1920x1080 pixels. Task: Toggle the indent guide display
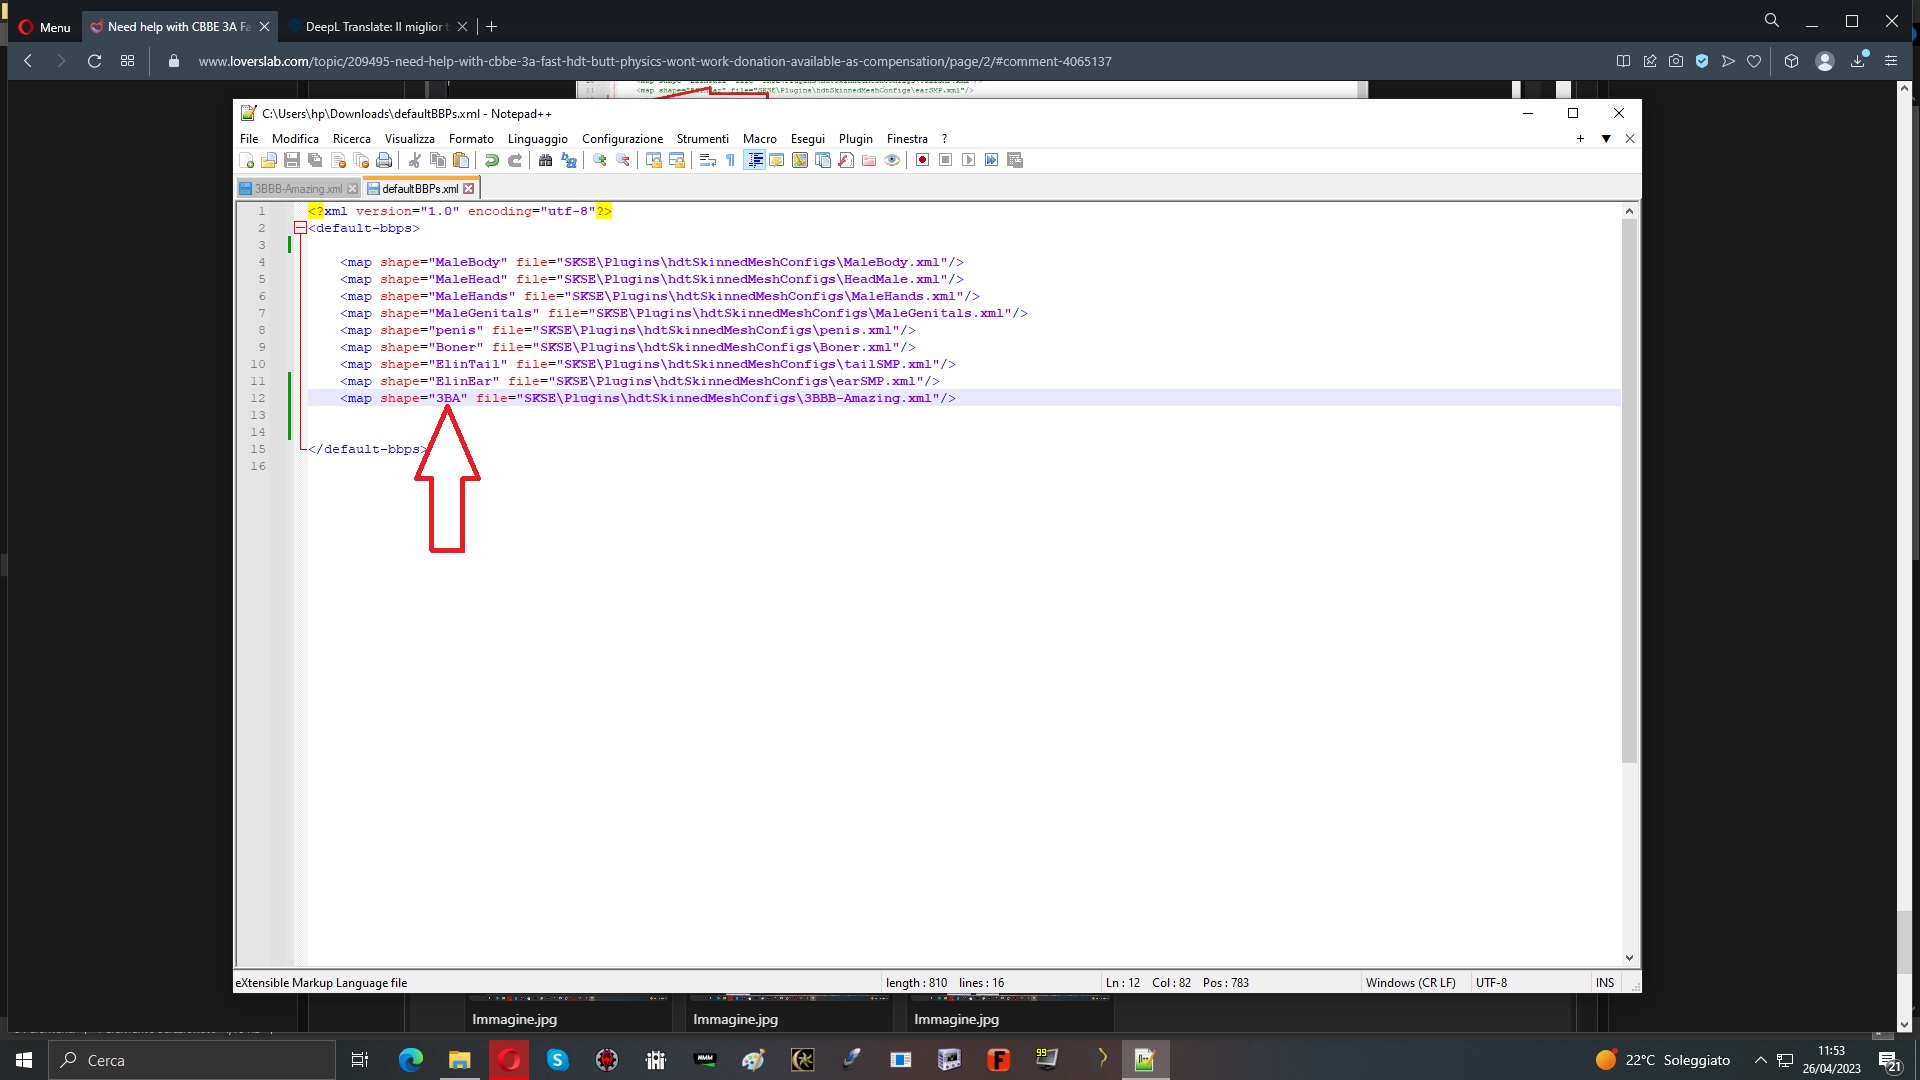tap(755, 160)
